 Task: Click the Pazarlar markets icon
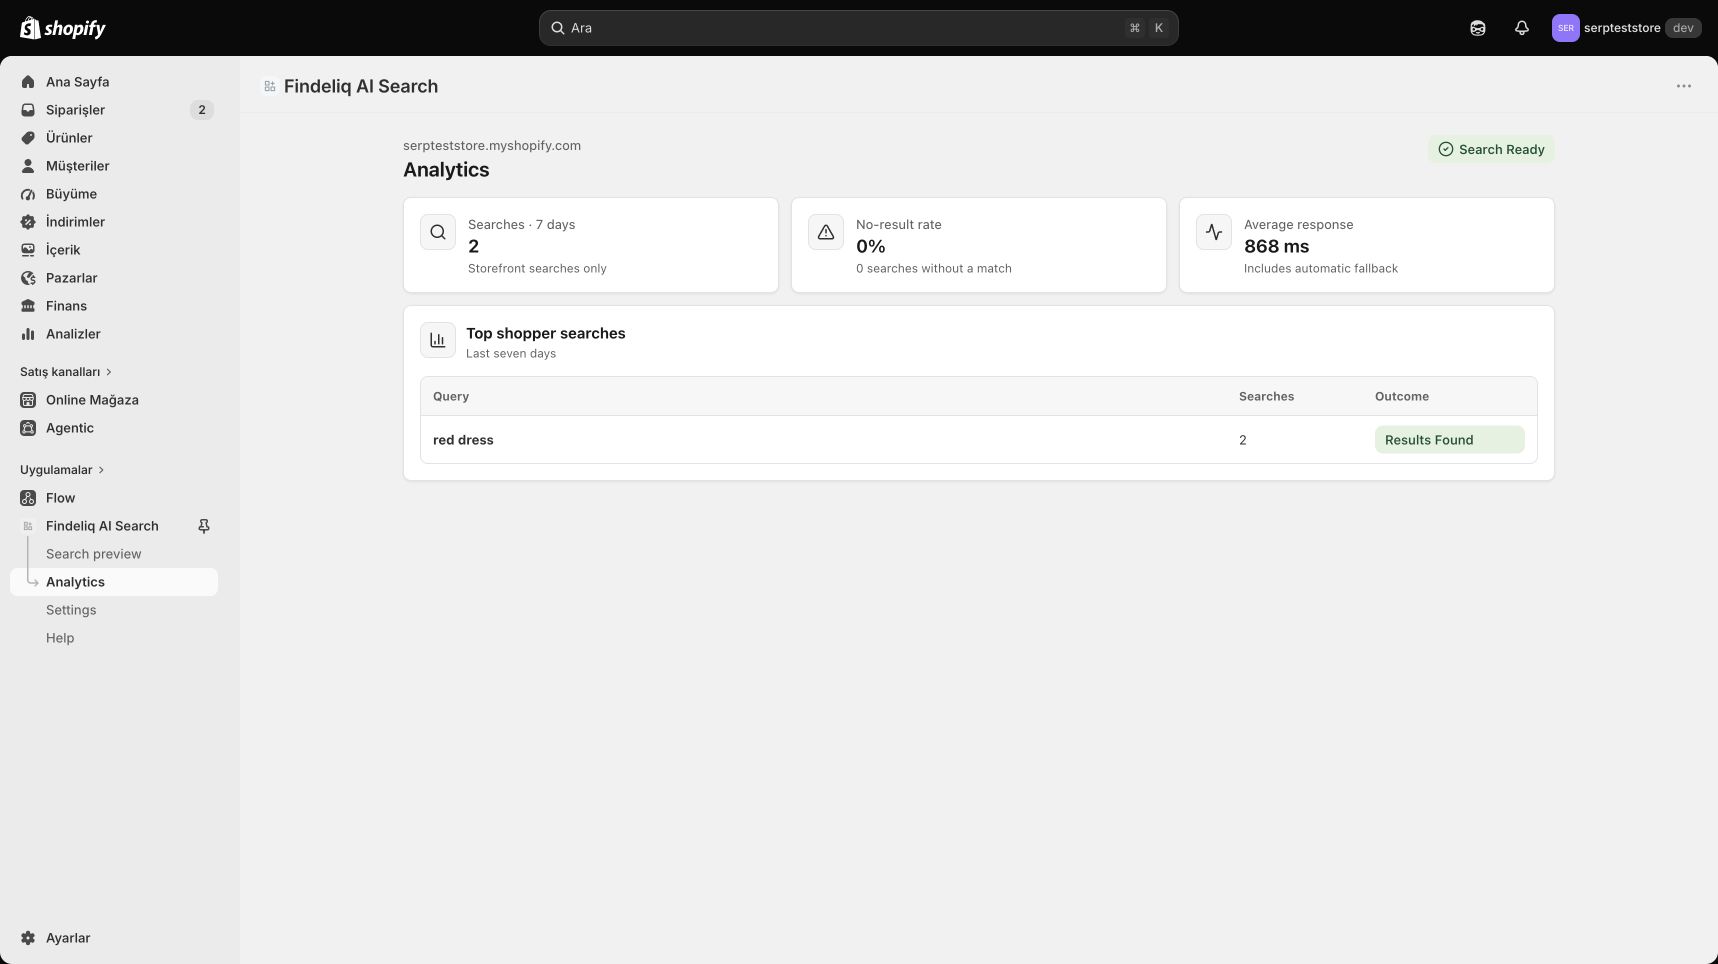point(28,278)
